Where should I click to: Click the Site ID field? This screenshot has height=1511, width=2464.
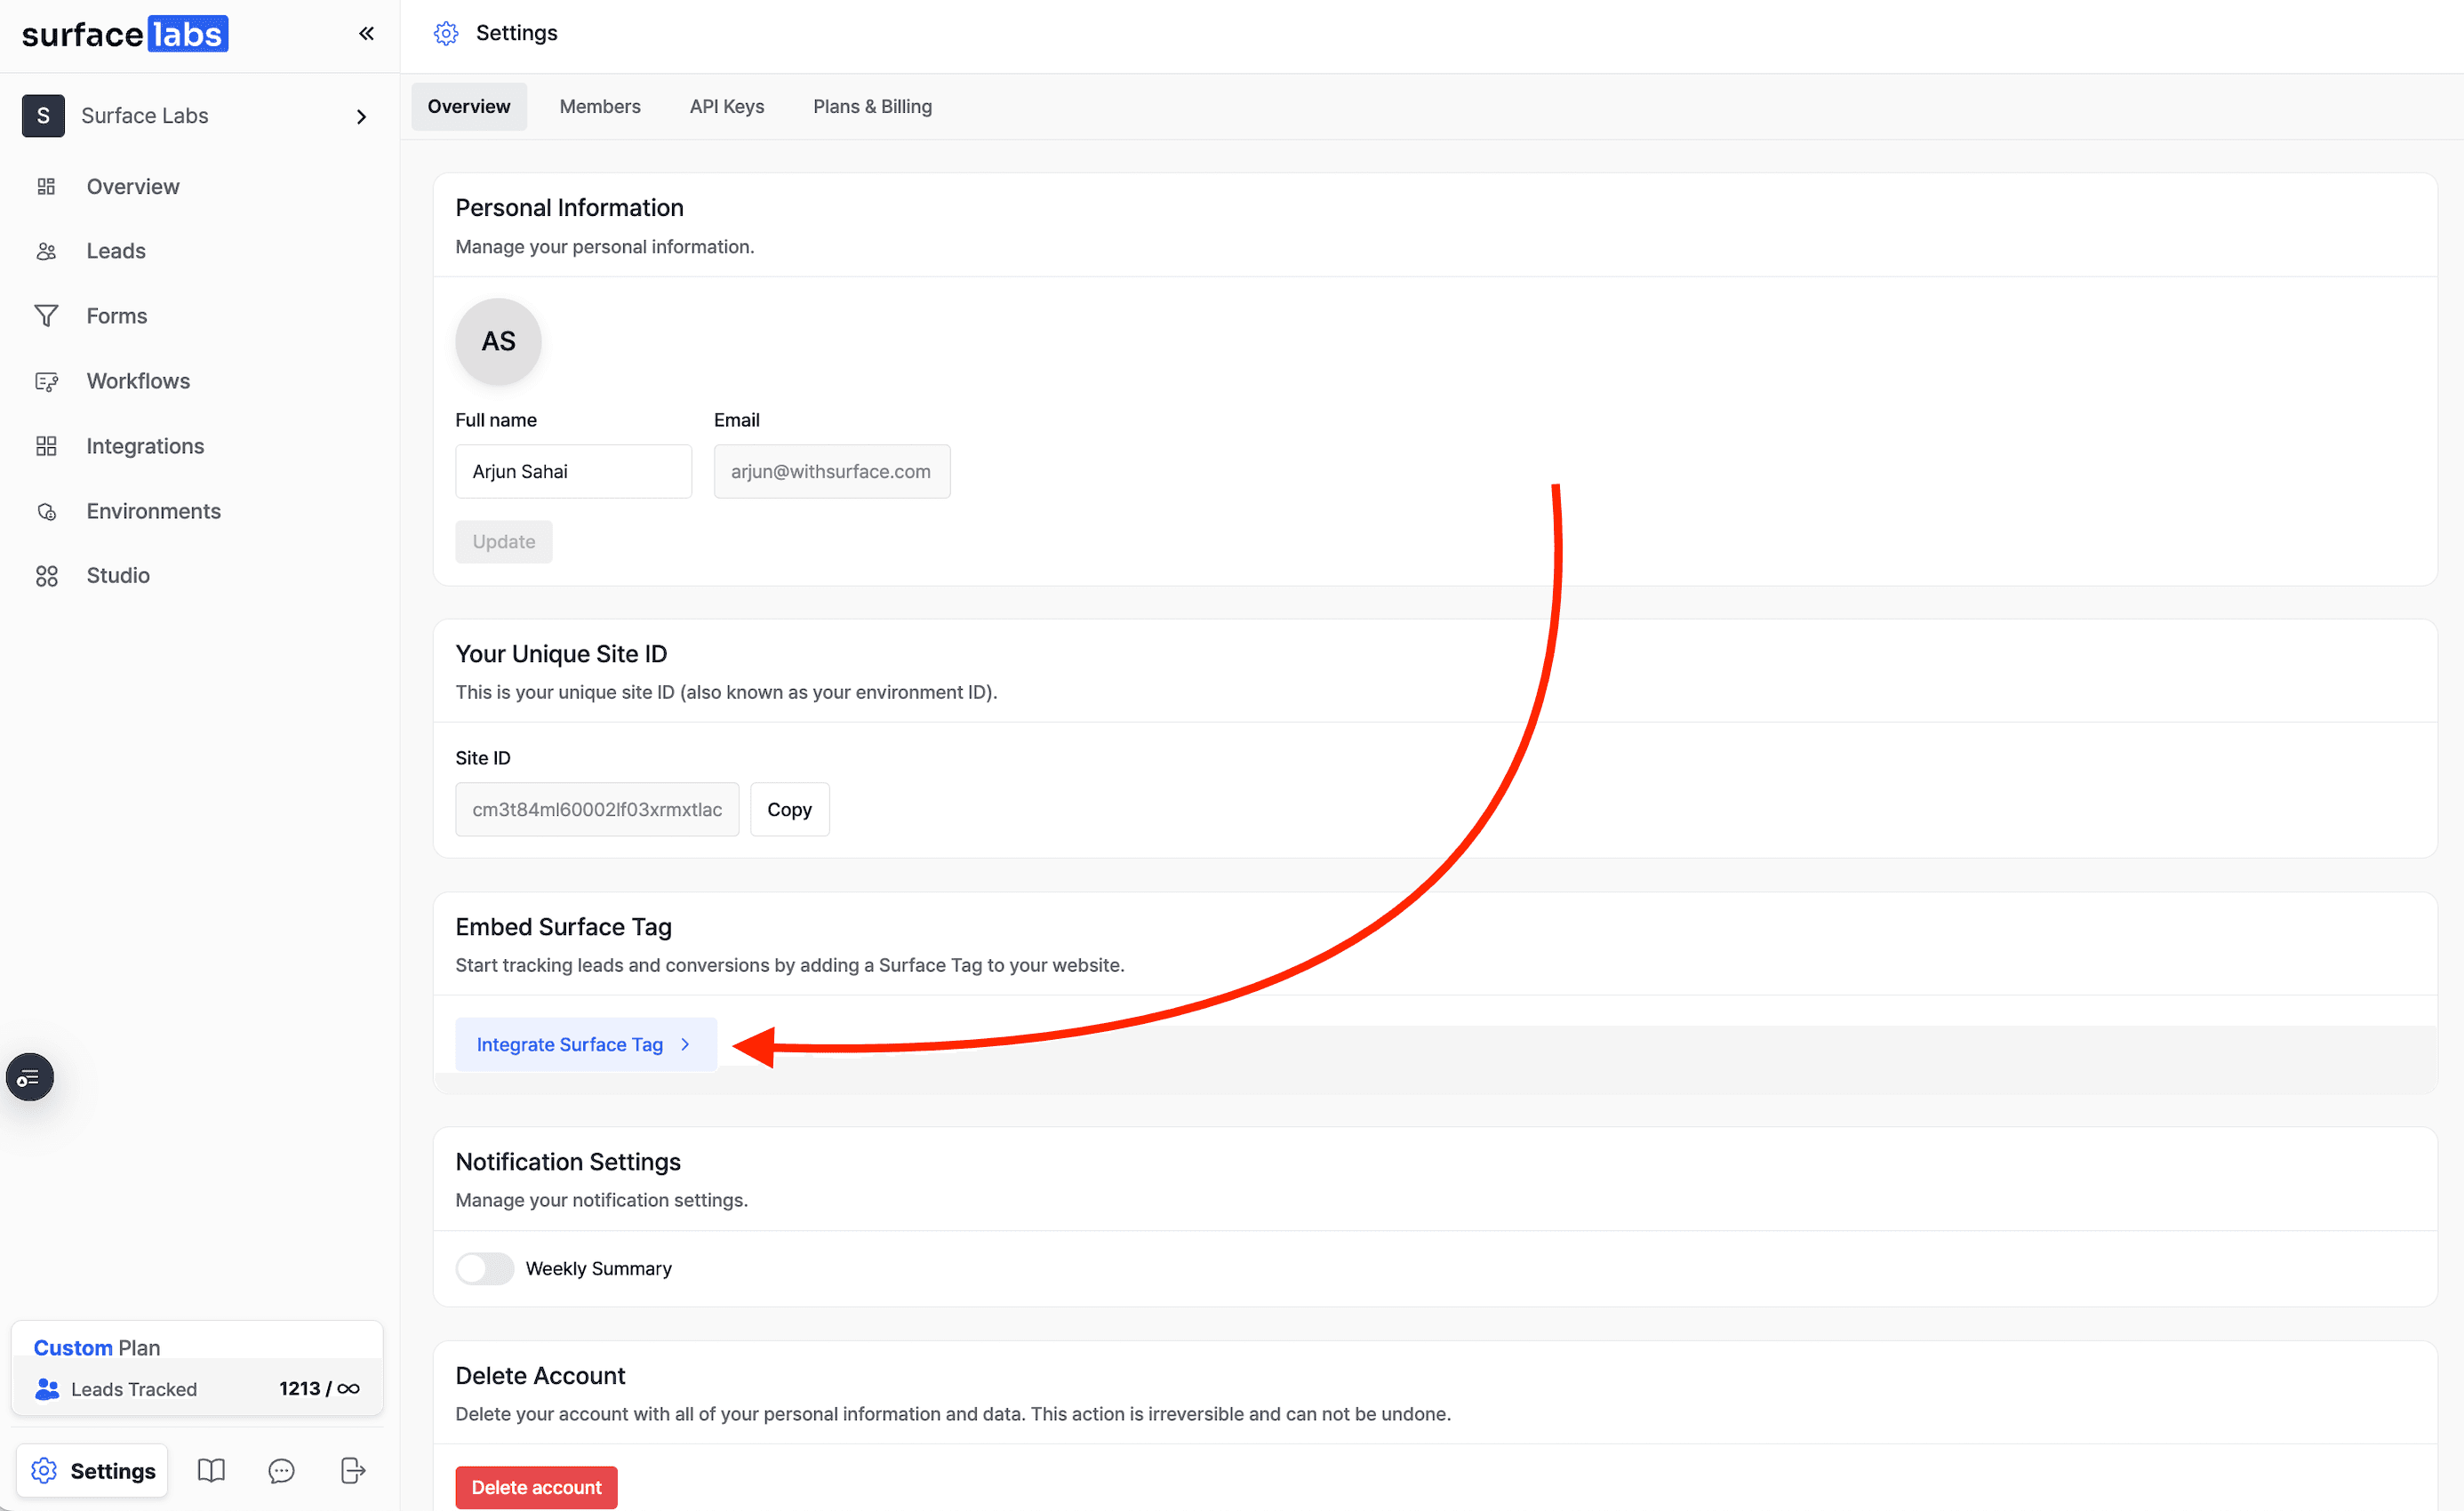click(597, 809)
